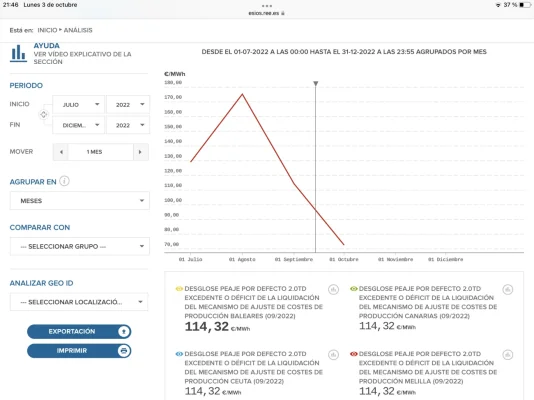Move period back one month
This screenshot has width=534, height=400.
tap(61, 152)
